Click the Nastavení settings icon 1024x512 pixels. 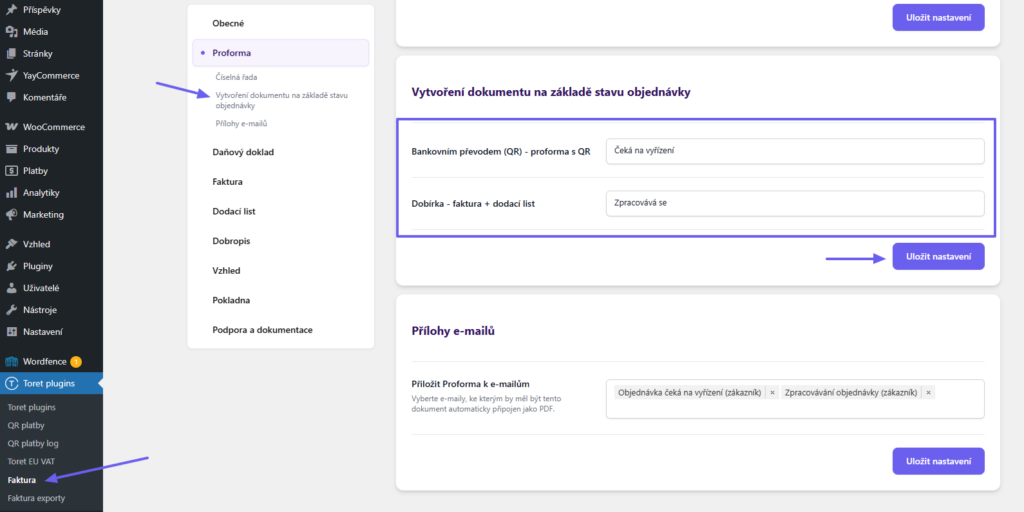(x=11, y=332)
